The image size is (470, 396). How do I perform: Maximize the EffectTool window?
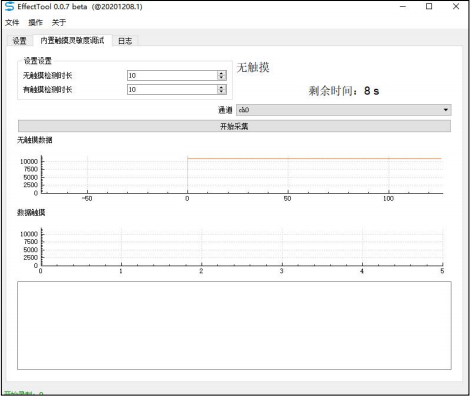tap(429, 6)
